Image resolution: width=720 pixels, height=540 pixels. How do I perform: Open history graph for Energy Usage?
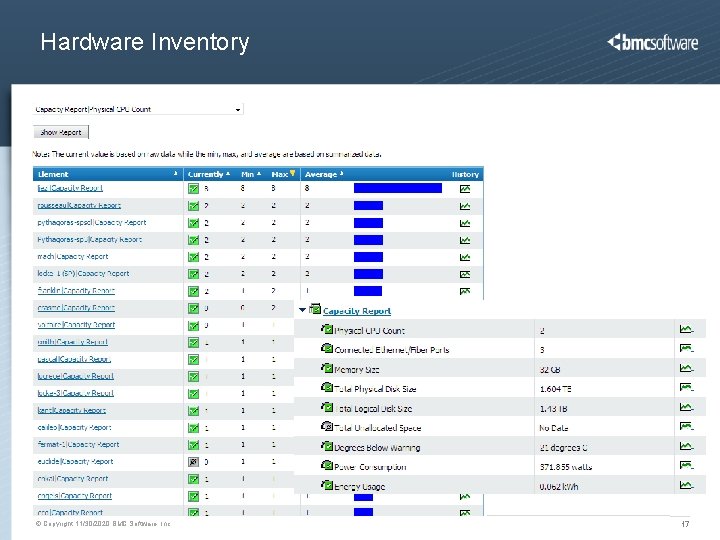pyautogui.click(x=686, y=485)
